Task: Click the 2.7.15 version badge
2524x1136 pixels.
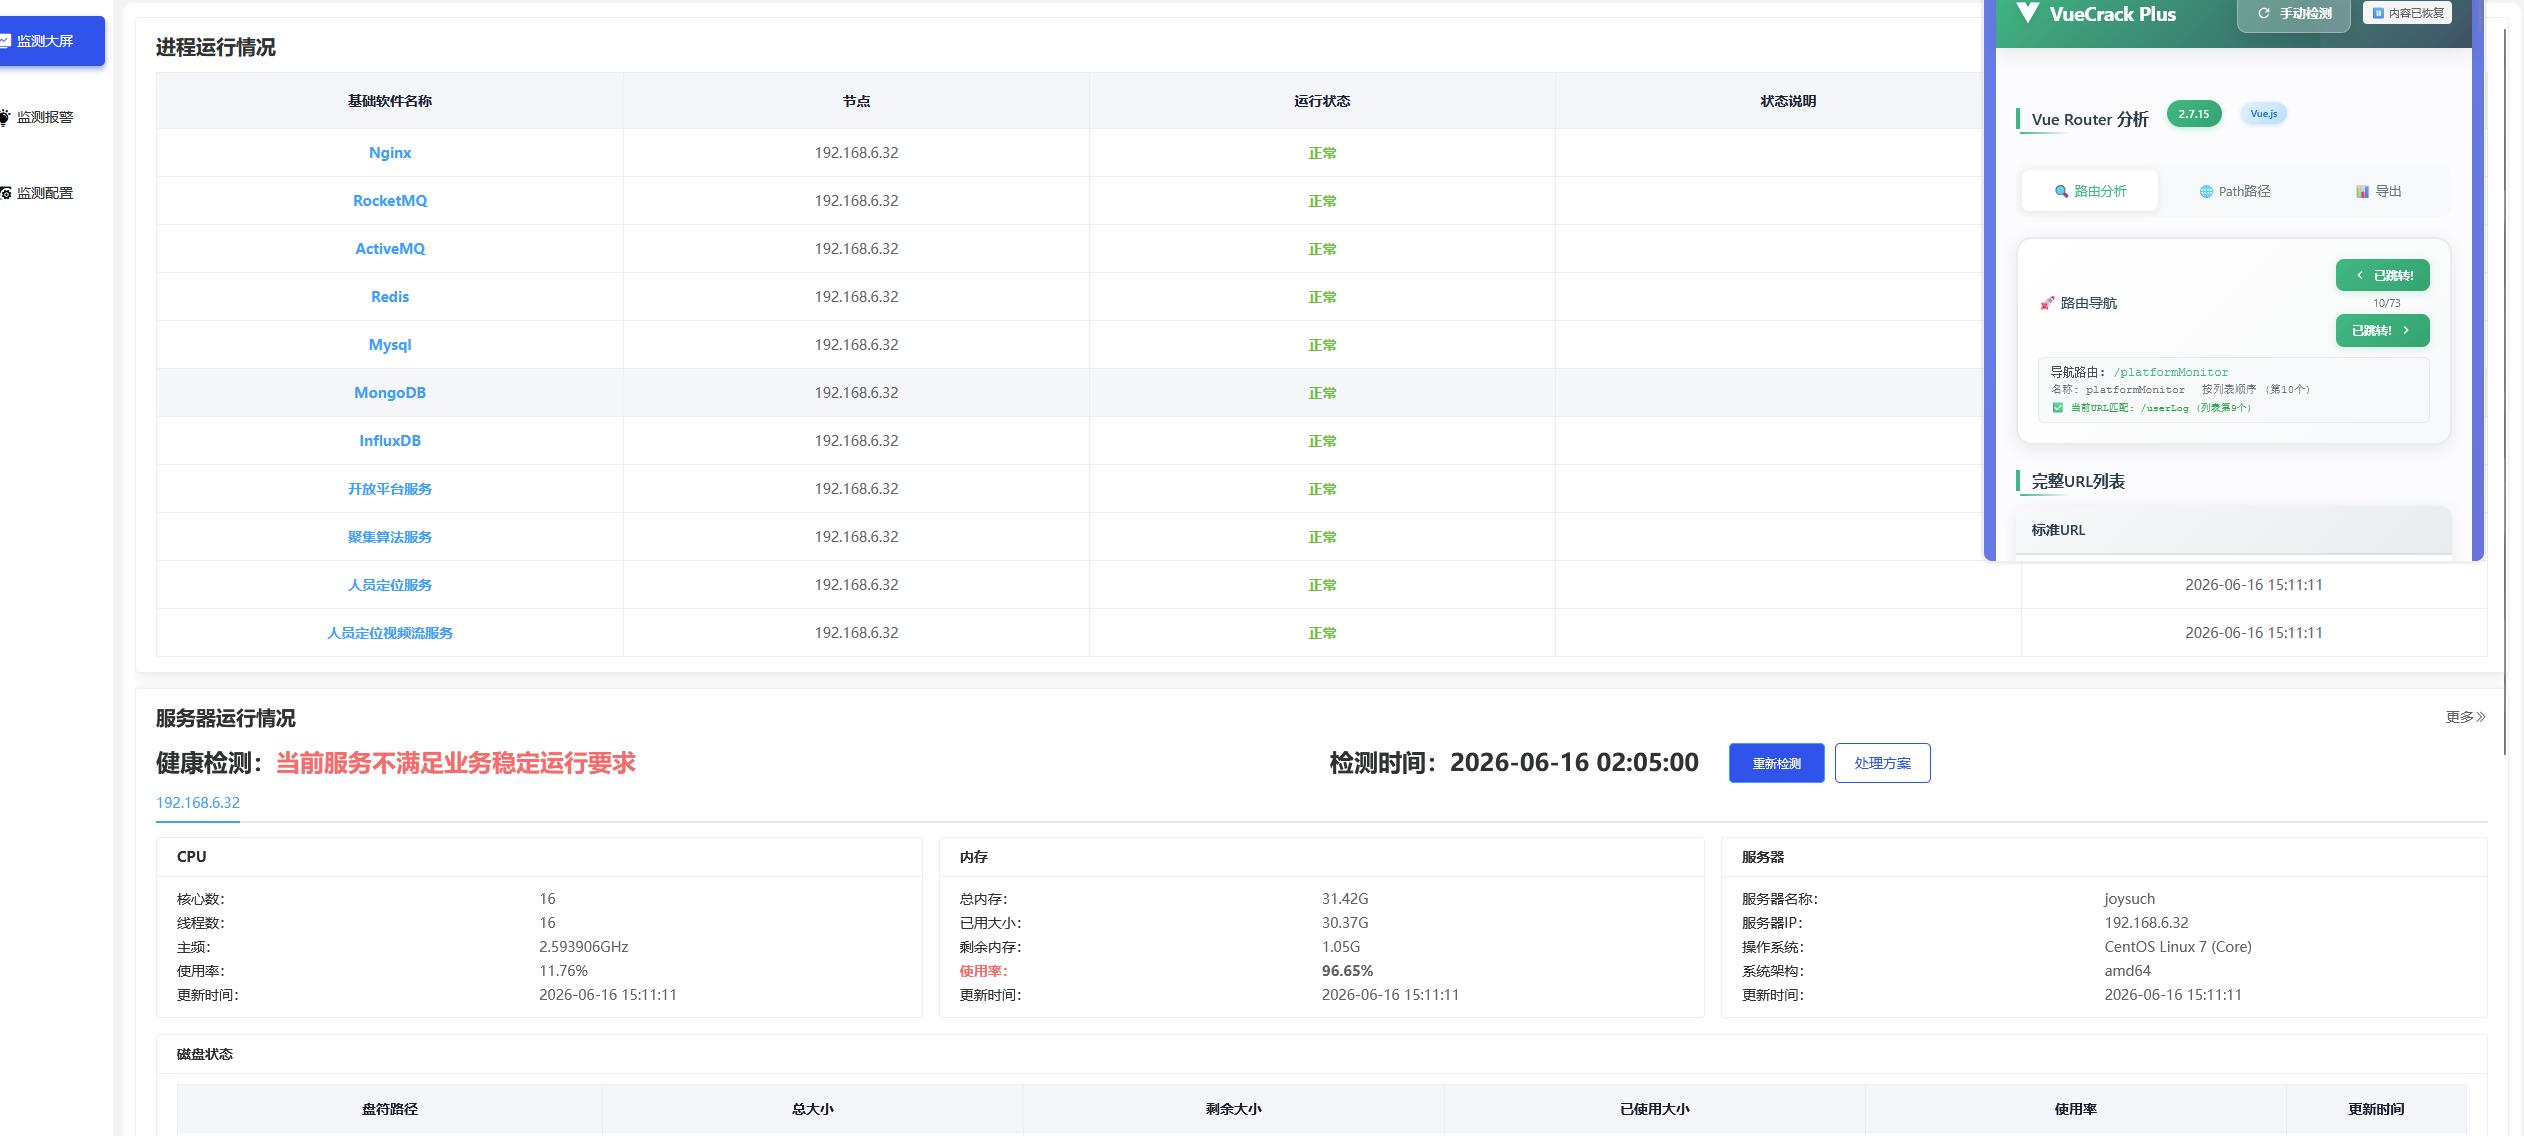Action: (x=2194, y=114)
